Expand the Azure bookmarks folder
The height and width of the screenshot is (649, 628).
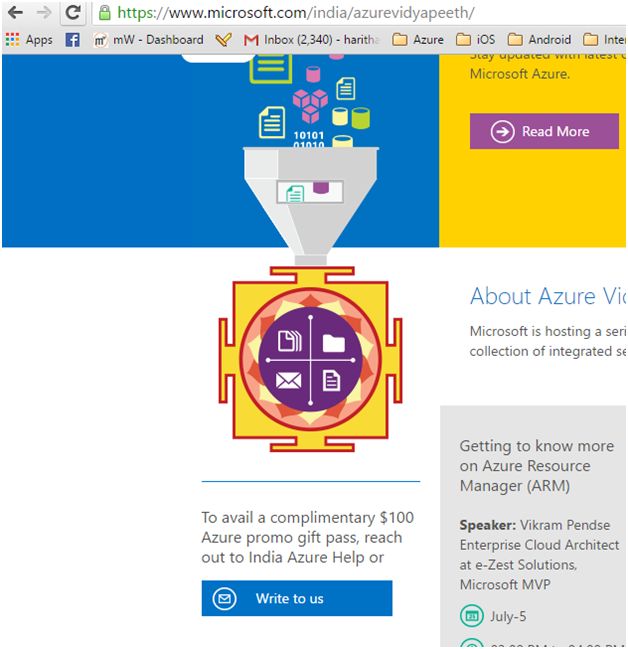point(418,40)
